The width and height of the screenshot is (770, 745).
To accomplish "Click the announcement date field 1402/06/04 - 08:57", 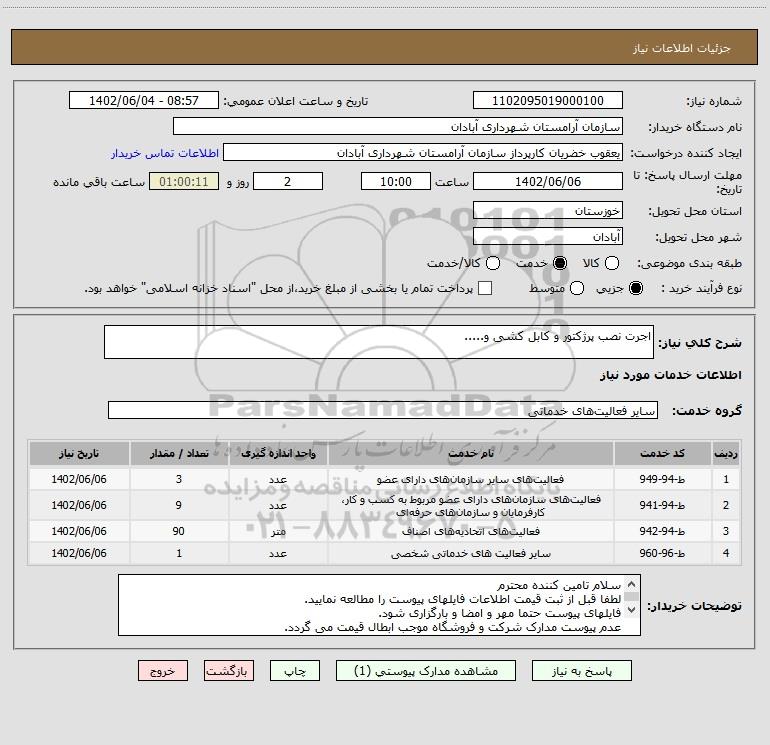I will point(144,101).
